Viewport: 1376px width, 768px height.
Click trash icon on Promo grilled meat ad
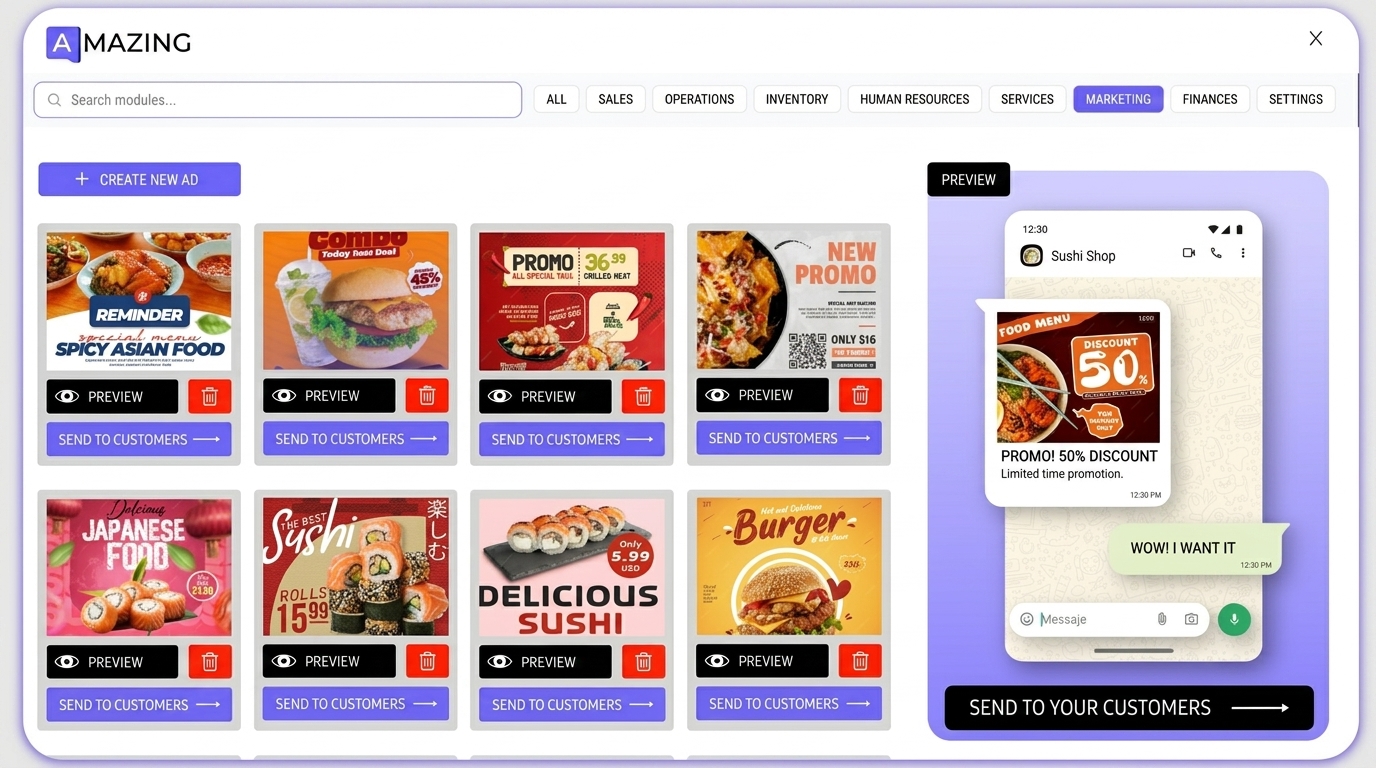[643, 397]
